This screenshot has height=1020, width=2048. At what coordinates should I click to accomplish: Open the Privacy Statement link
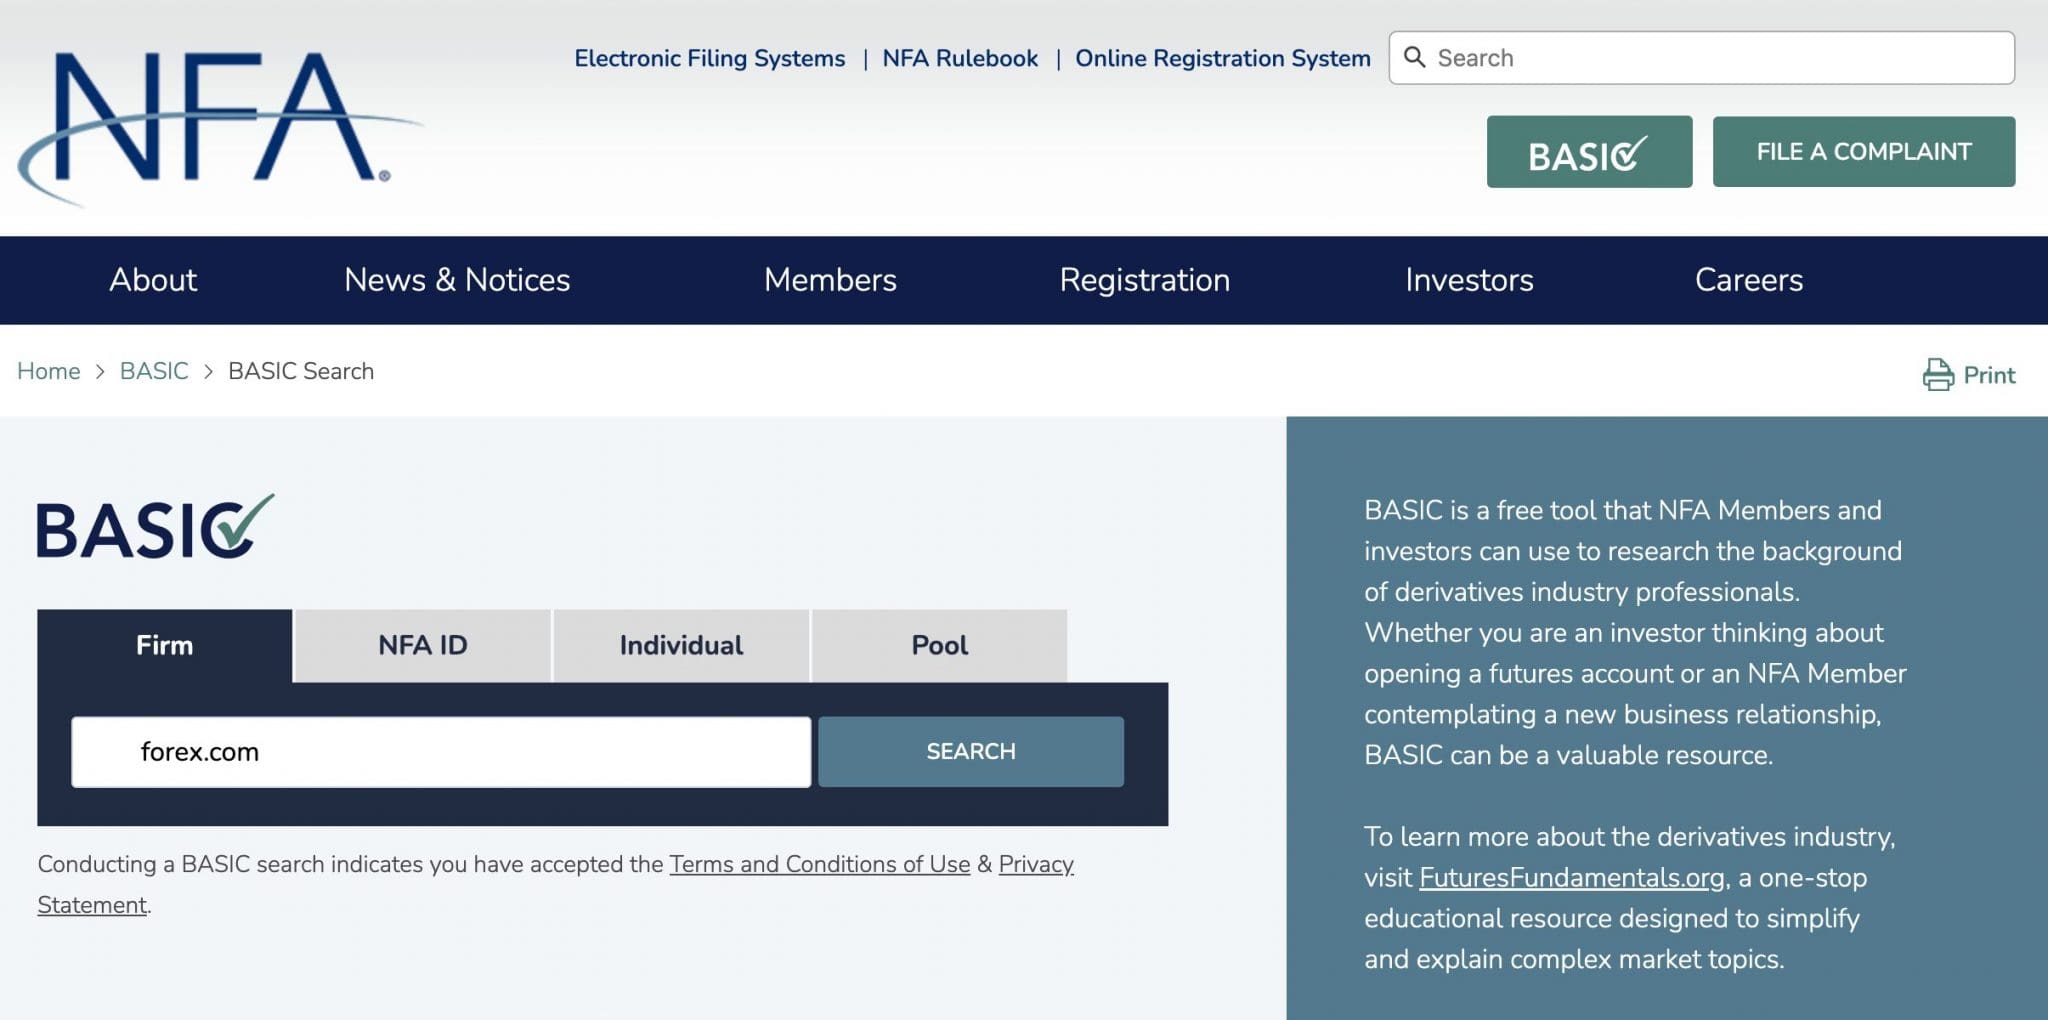(x=1036, y=864)
